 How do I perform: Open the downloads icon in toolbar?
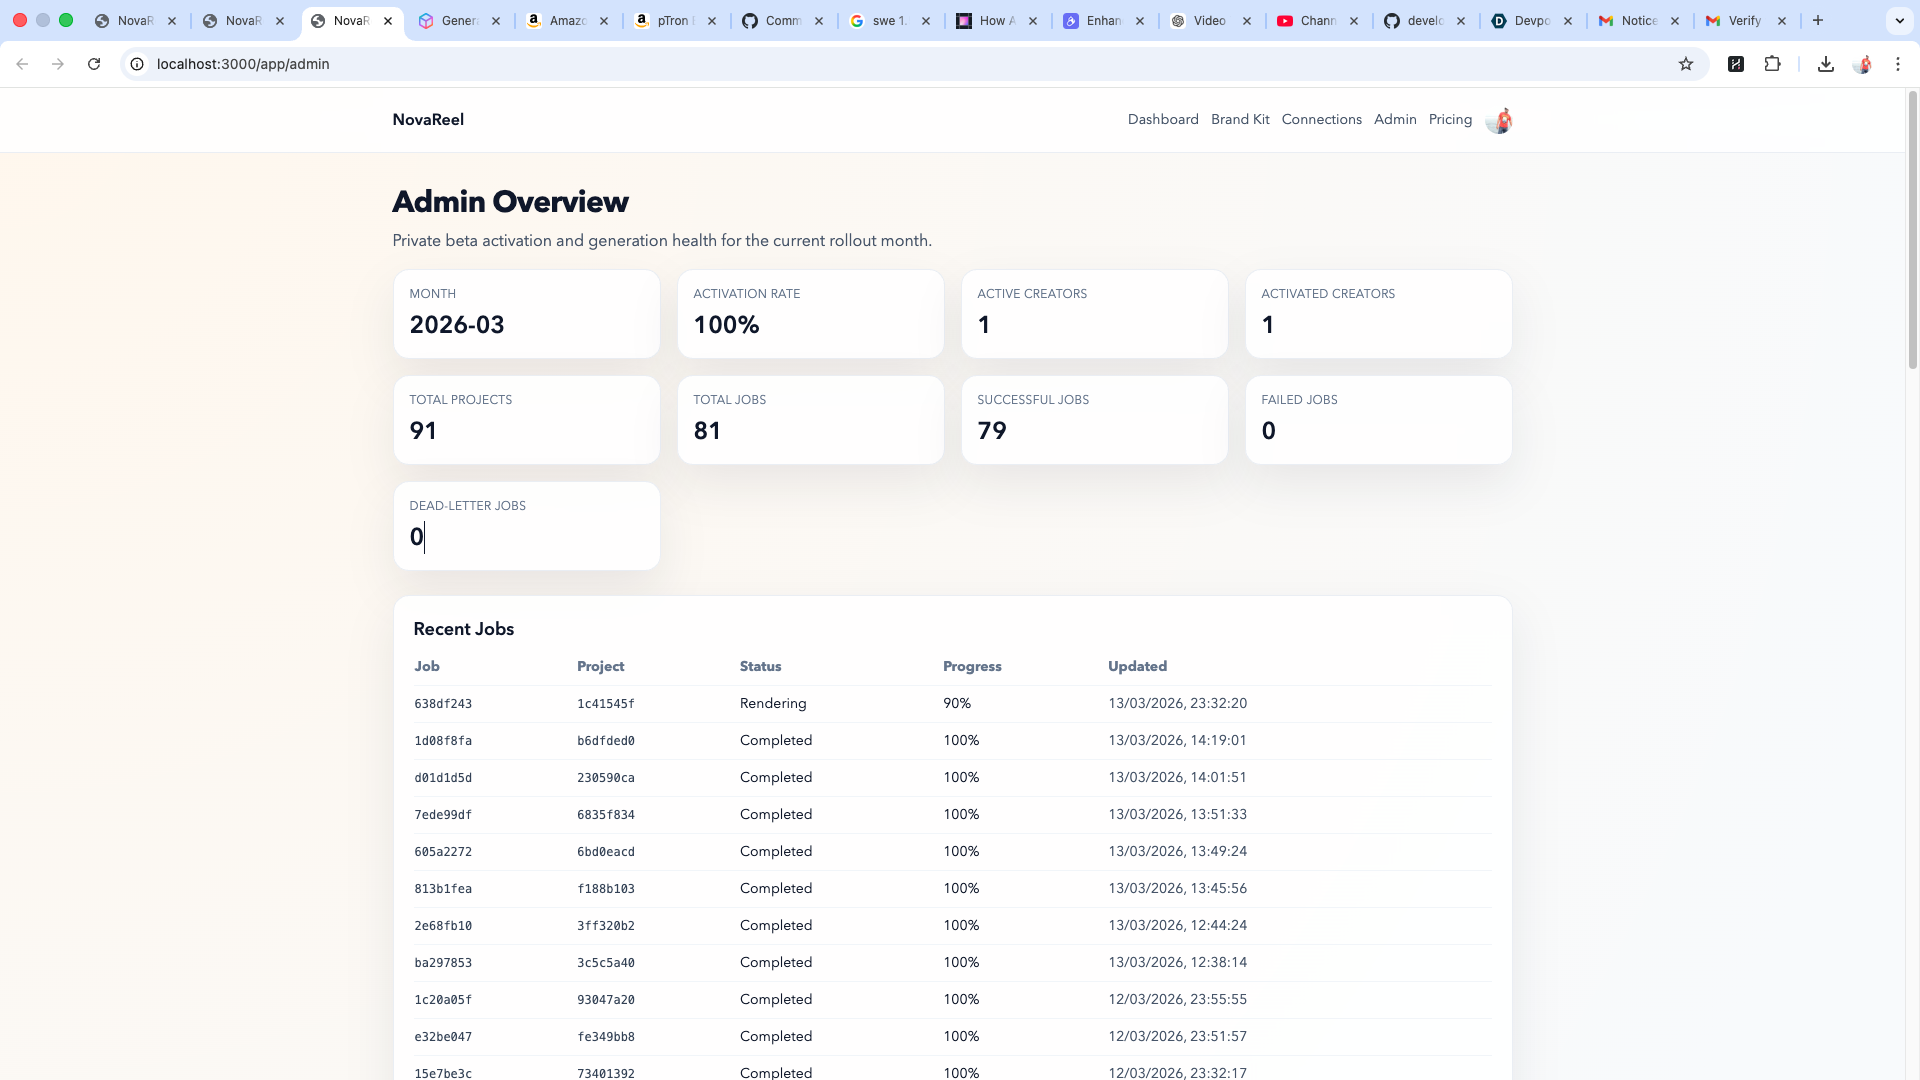(x=1825, y=64)
